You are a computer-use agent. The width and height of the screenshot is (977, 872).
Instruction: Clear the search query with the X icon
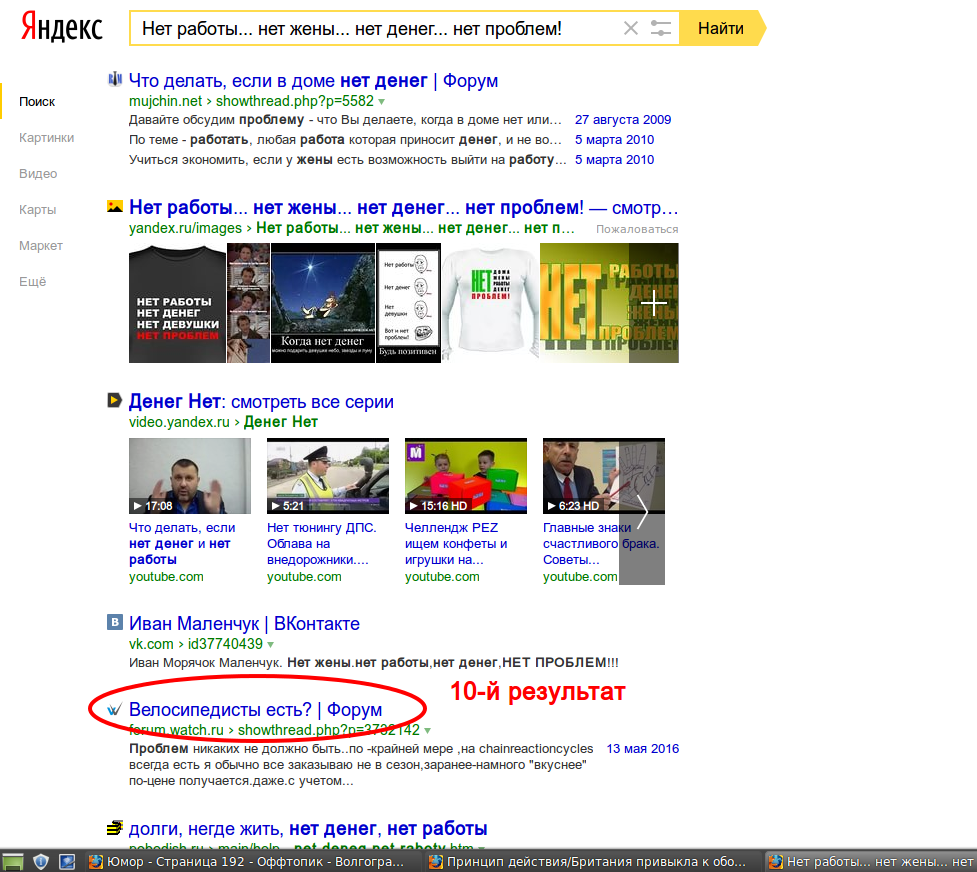click(631, 28)
